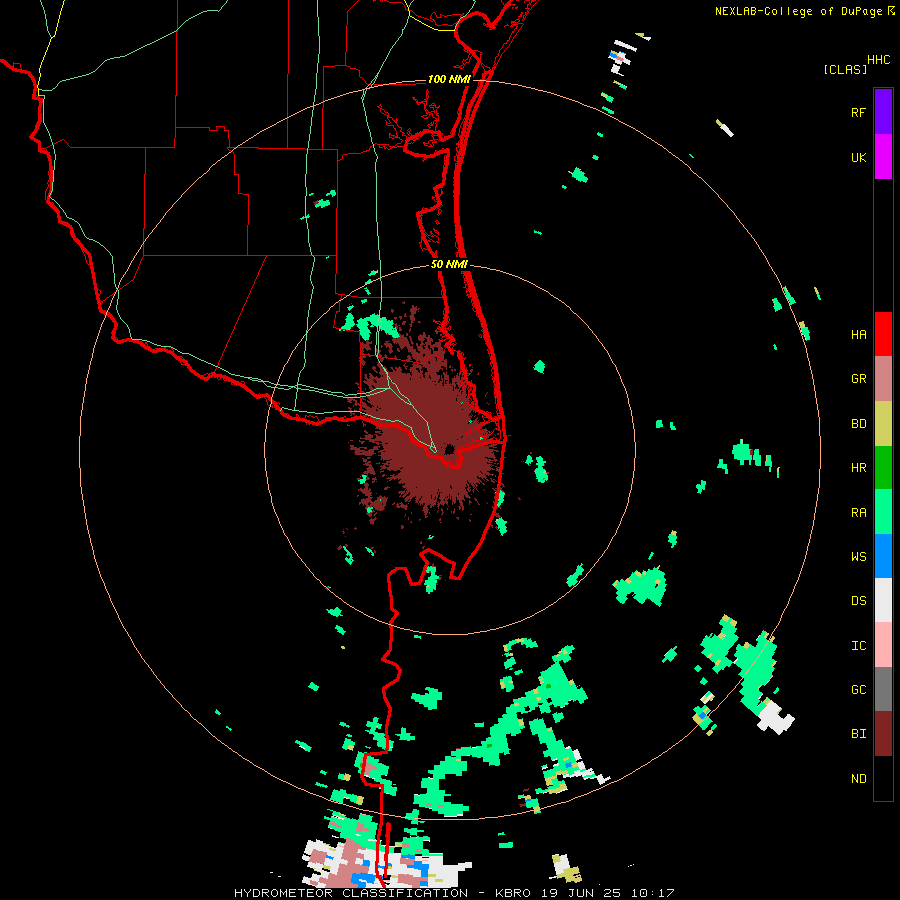This screenshot has width=900, height=900.
Task: Click the DS white legend swatch
Action: 883,600
